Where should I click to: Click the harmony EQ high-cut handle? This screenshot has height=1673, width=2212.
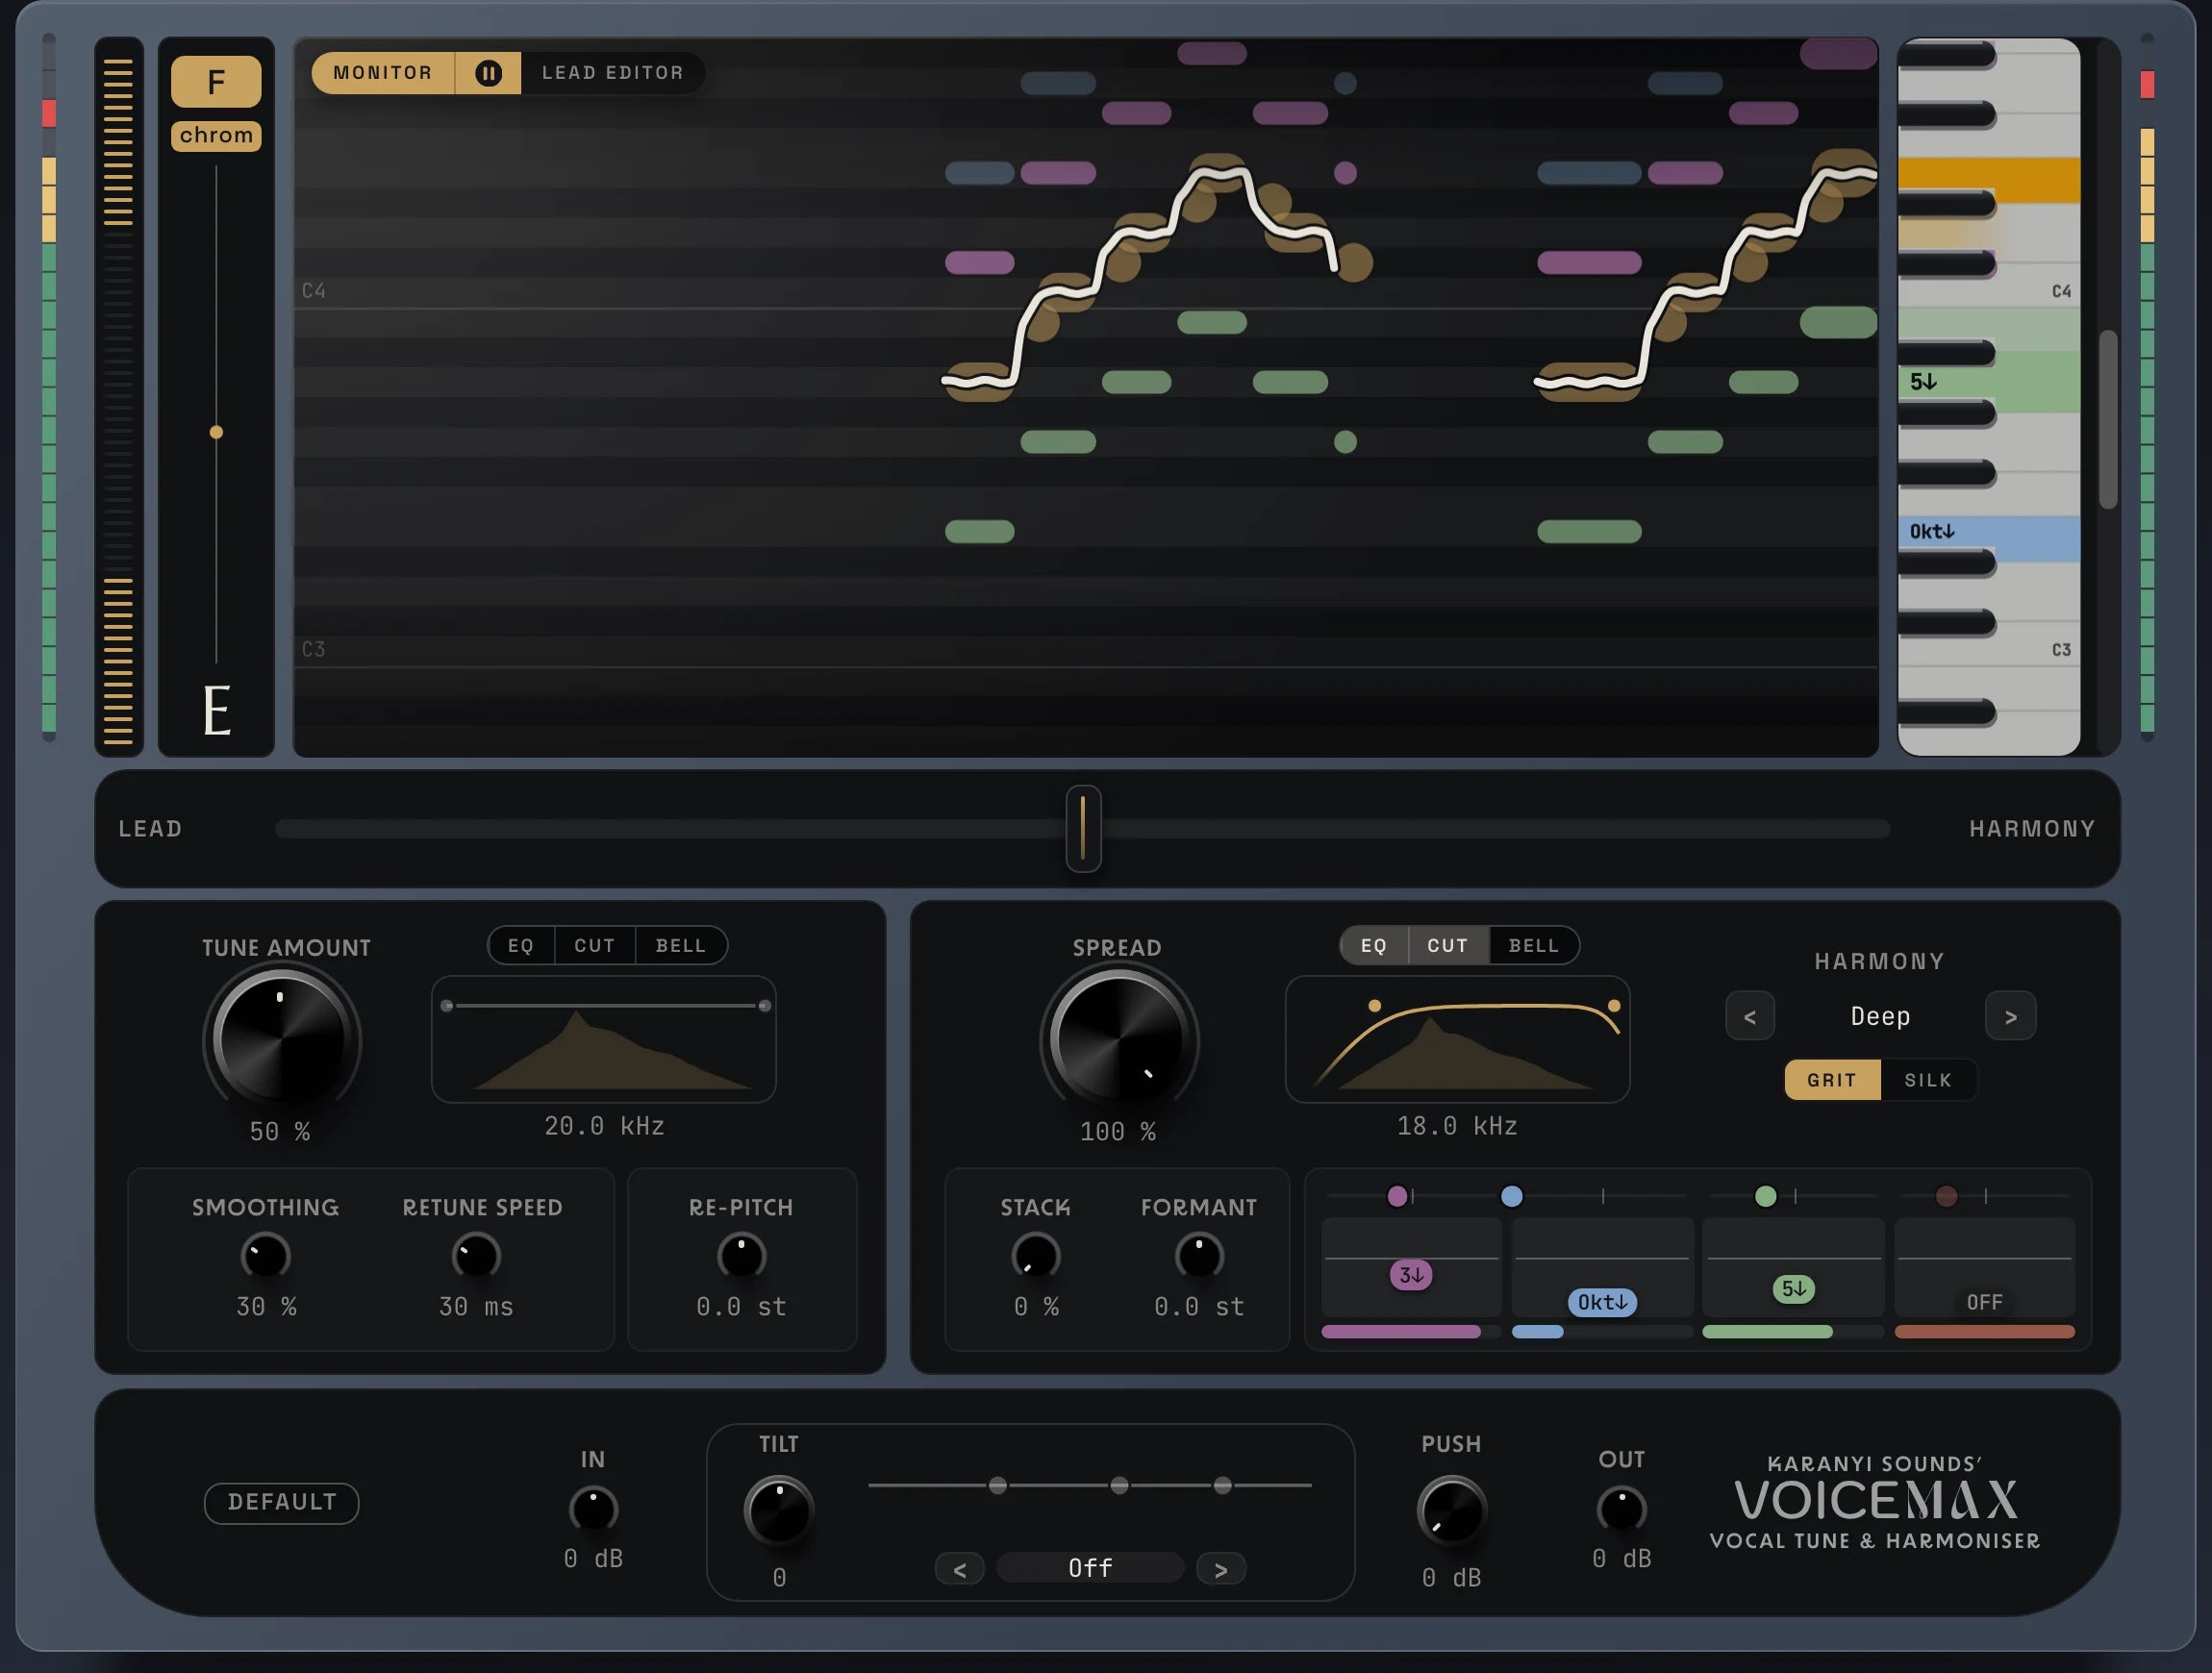coord(1613,1006)
